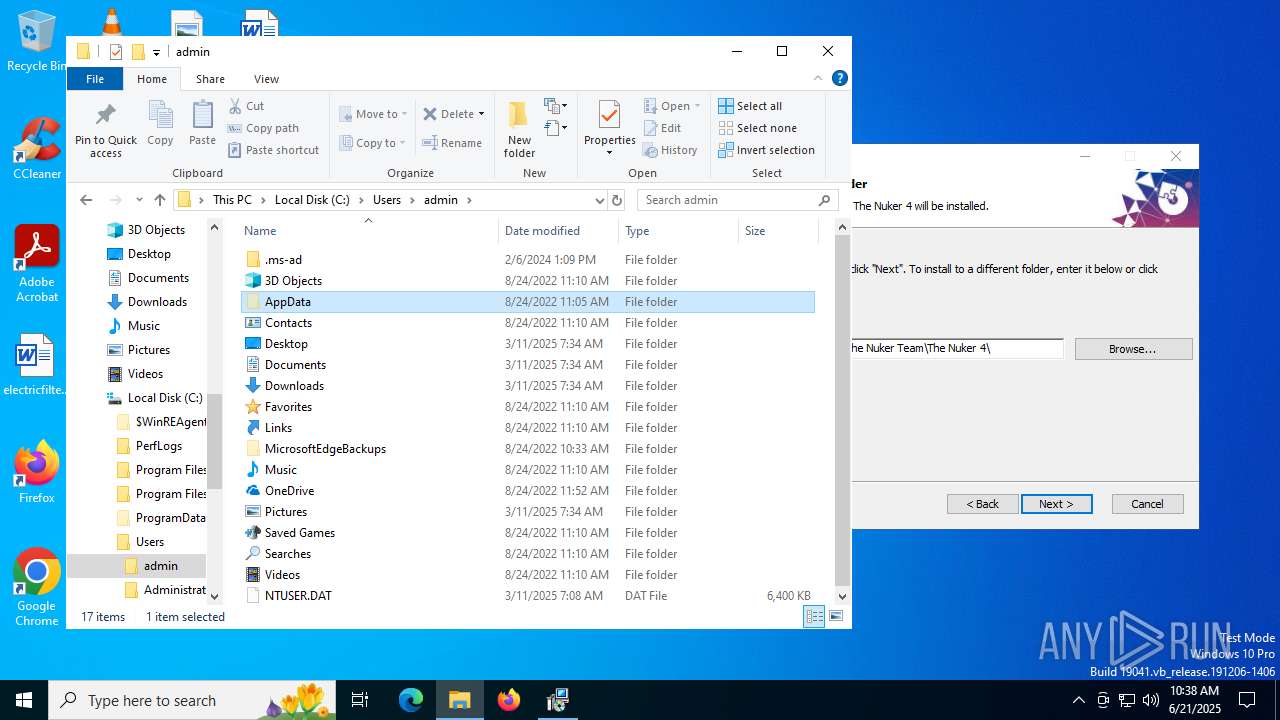Select the Searches folder
Viewport: 1280px width, 720px height.
(x=528, y=554)
